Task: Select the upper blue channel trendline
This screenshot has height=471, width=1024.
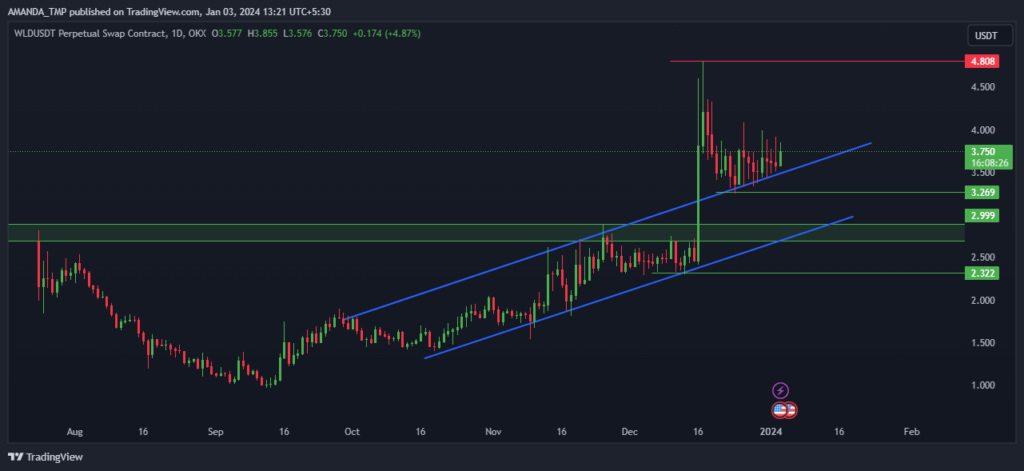Action: pos(608,230)
